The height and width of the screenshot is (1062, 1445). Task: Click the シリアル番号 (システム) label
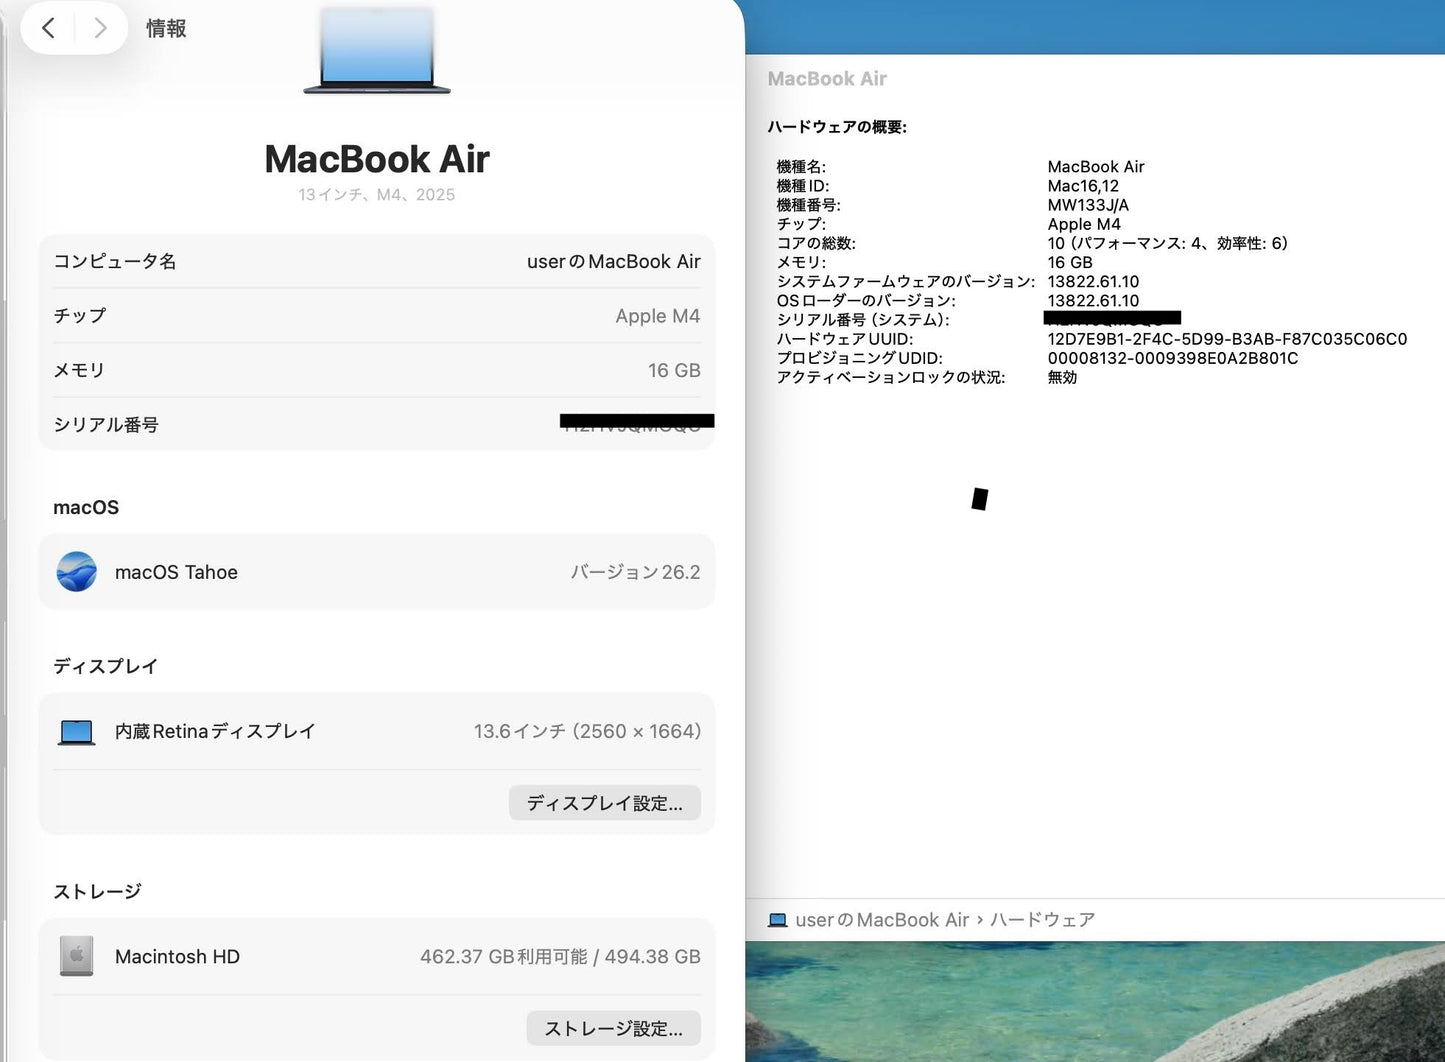[863, 320]
